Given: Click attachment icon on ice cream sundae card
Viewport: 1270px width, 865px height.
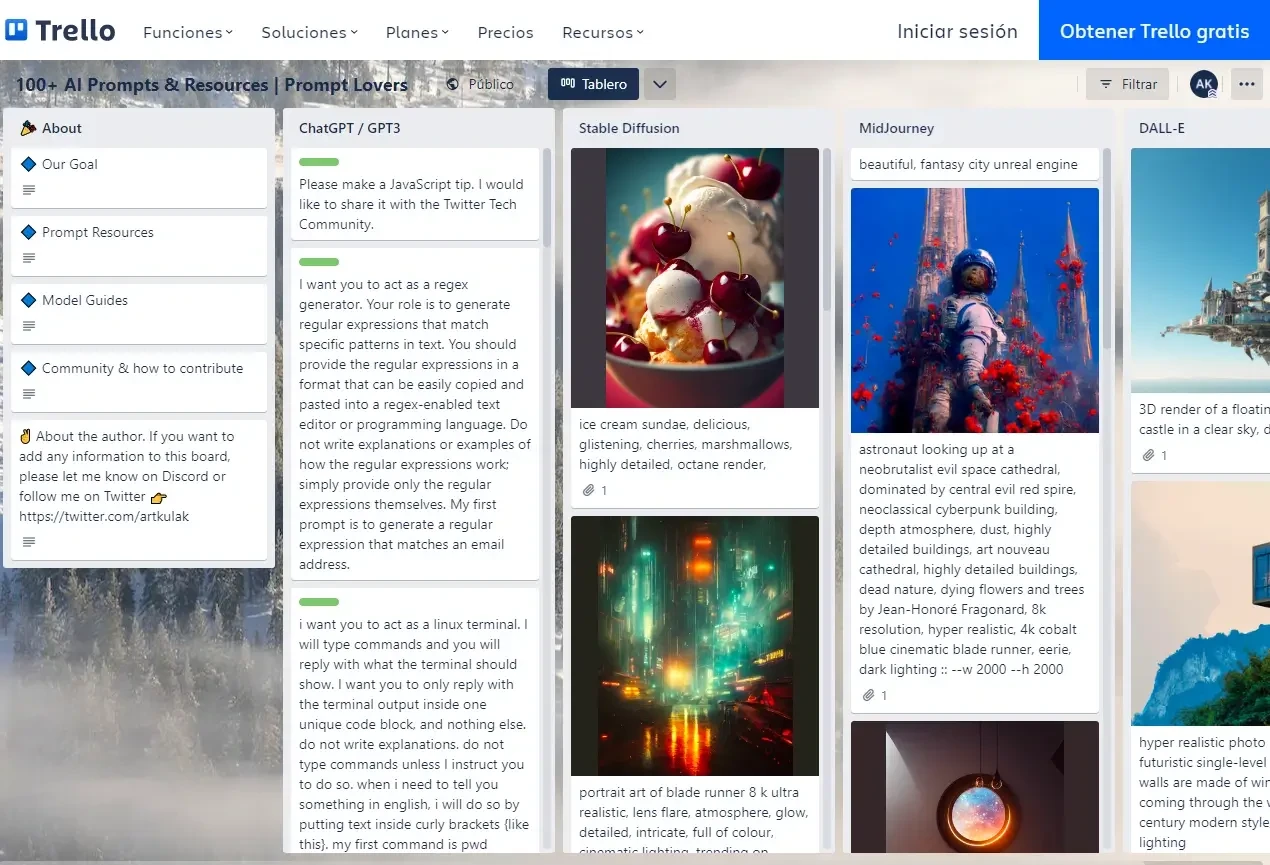Looking at the screenshot, I should (x=589, y=490).
